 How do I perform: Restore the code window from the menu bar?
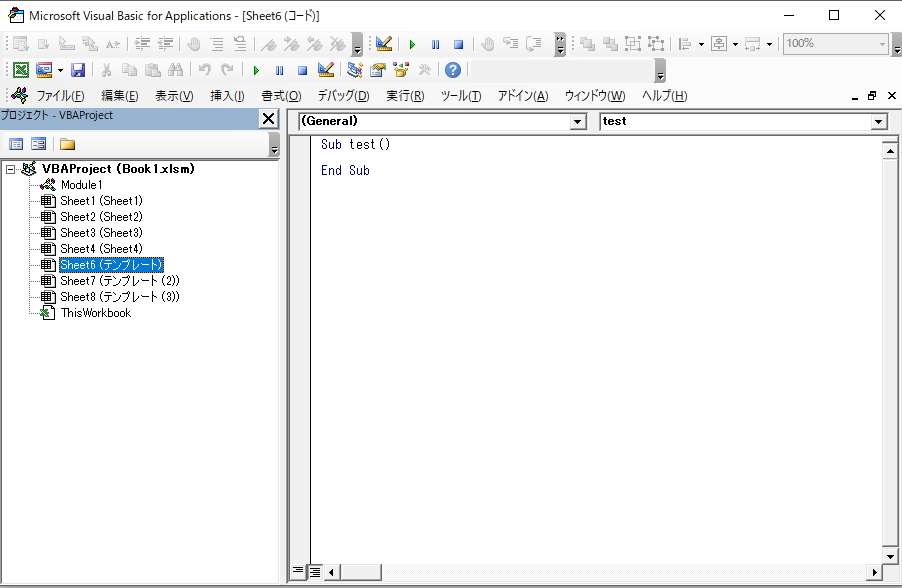(872, 96)
